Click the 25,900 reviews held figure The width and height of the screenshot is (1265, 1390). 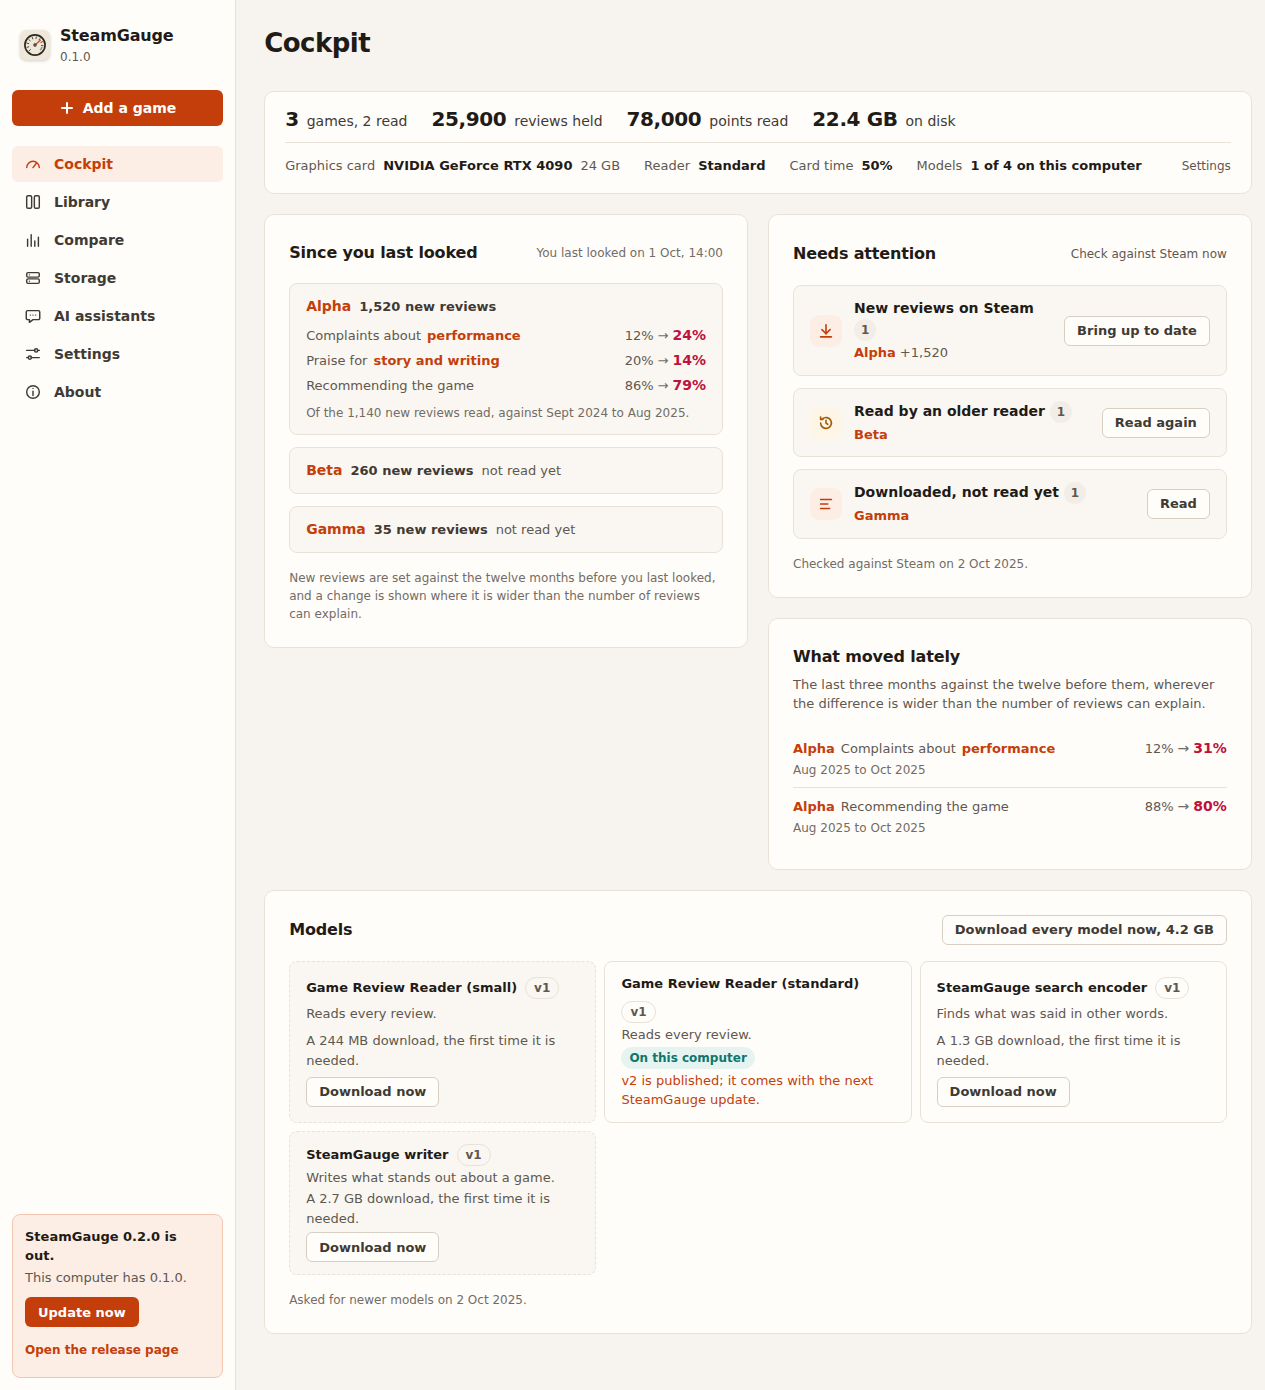tap(517, 120)
